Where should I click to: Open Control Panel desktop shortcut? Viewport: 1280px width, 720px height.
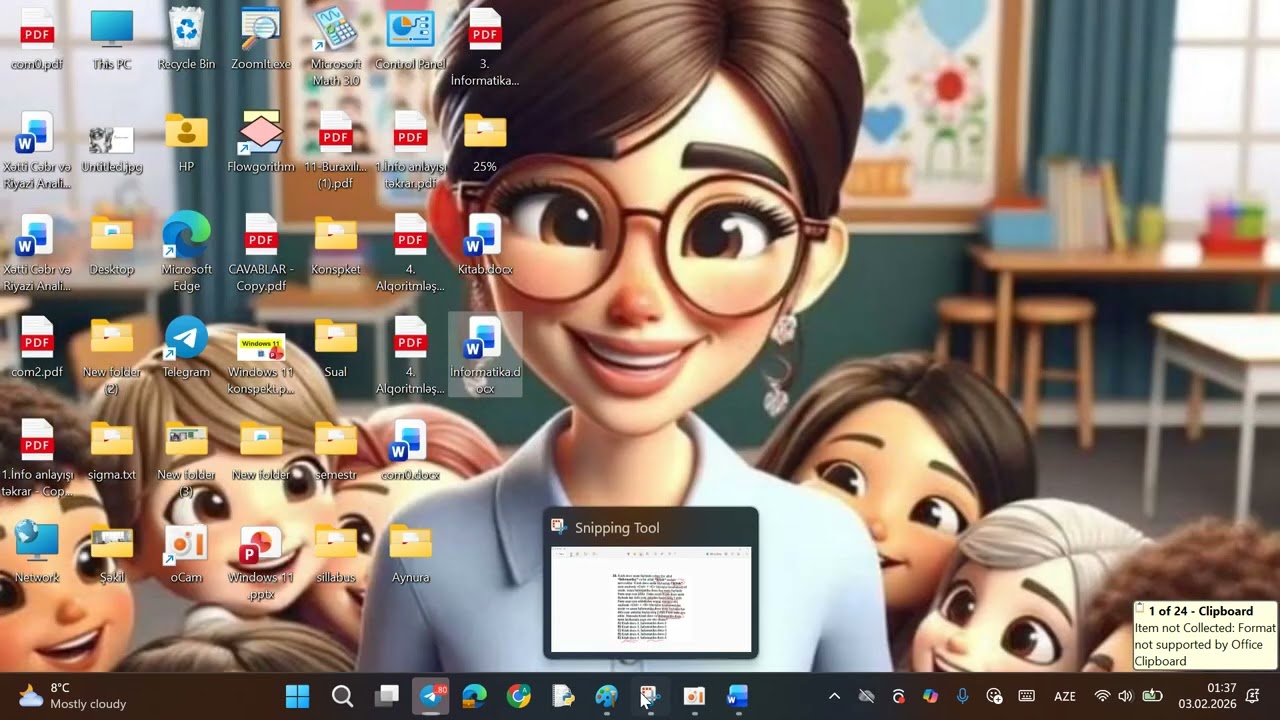pos(410,40)
